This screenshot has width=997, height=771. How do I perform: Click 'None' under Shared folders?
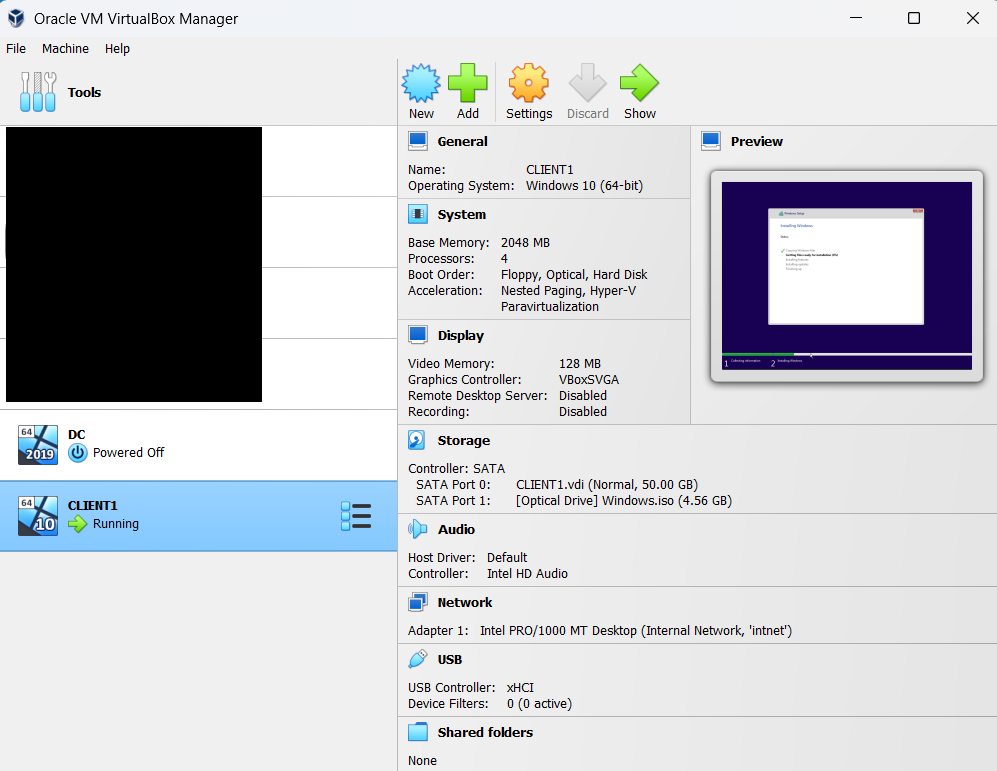tap(422, 761)
